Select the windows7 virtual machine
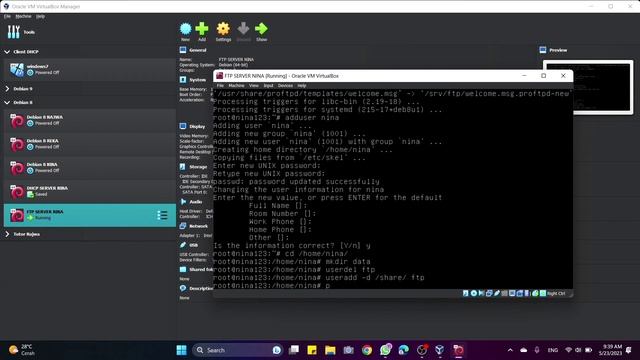 90,69
